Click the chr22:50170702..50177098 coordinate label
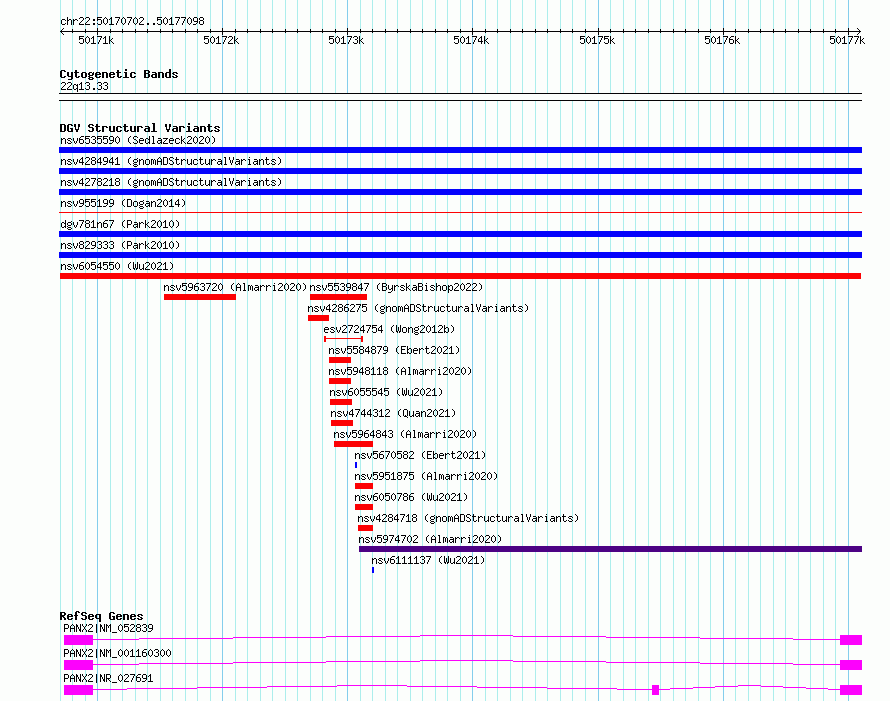Viewport: 890px width, 701px height. point(132,21)
